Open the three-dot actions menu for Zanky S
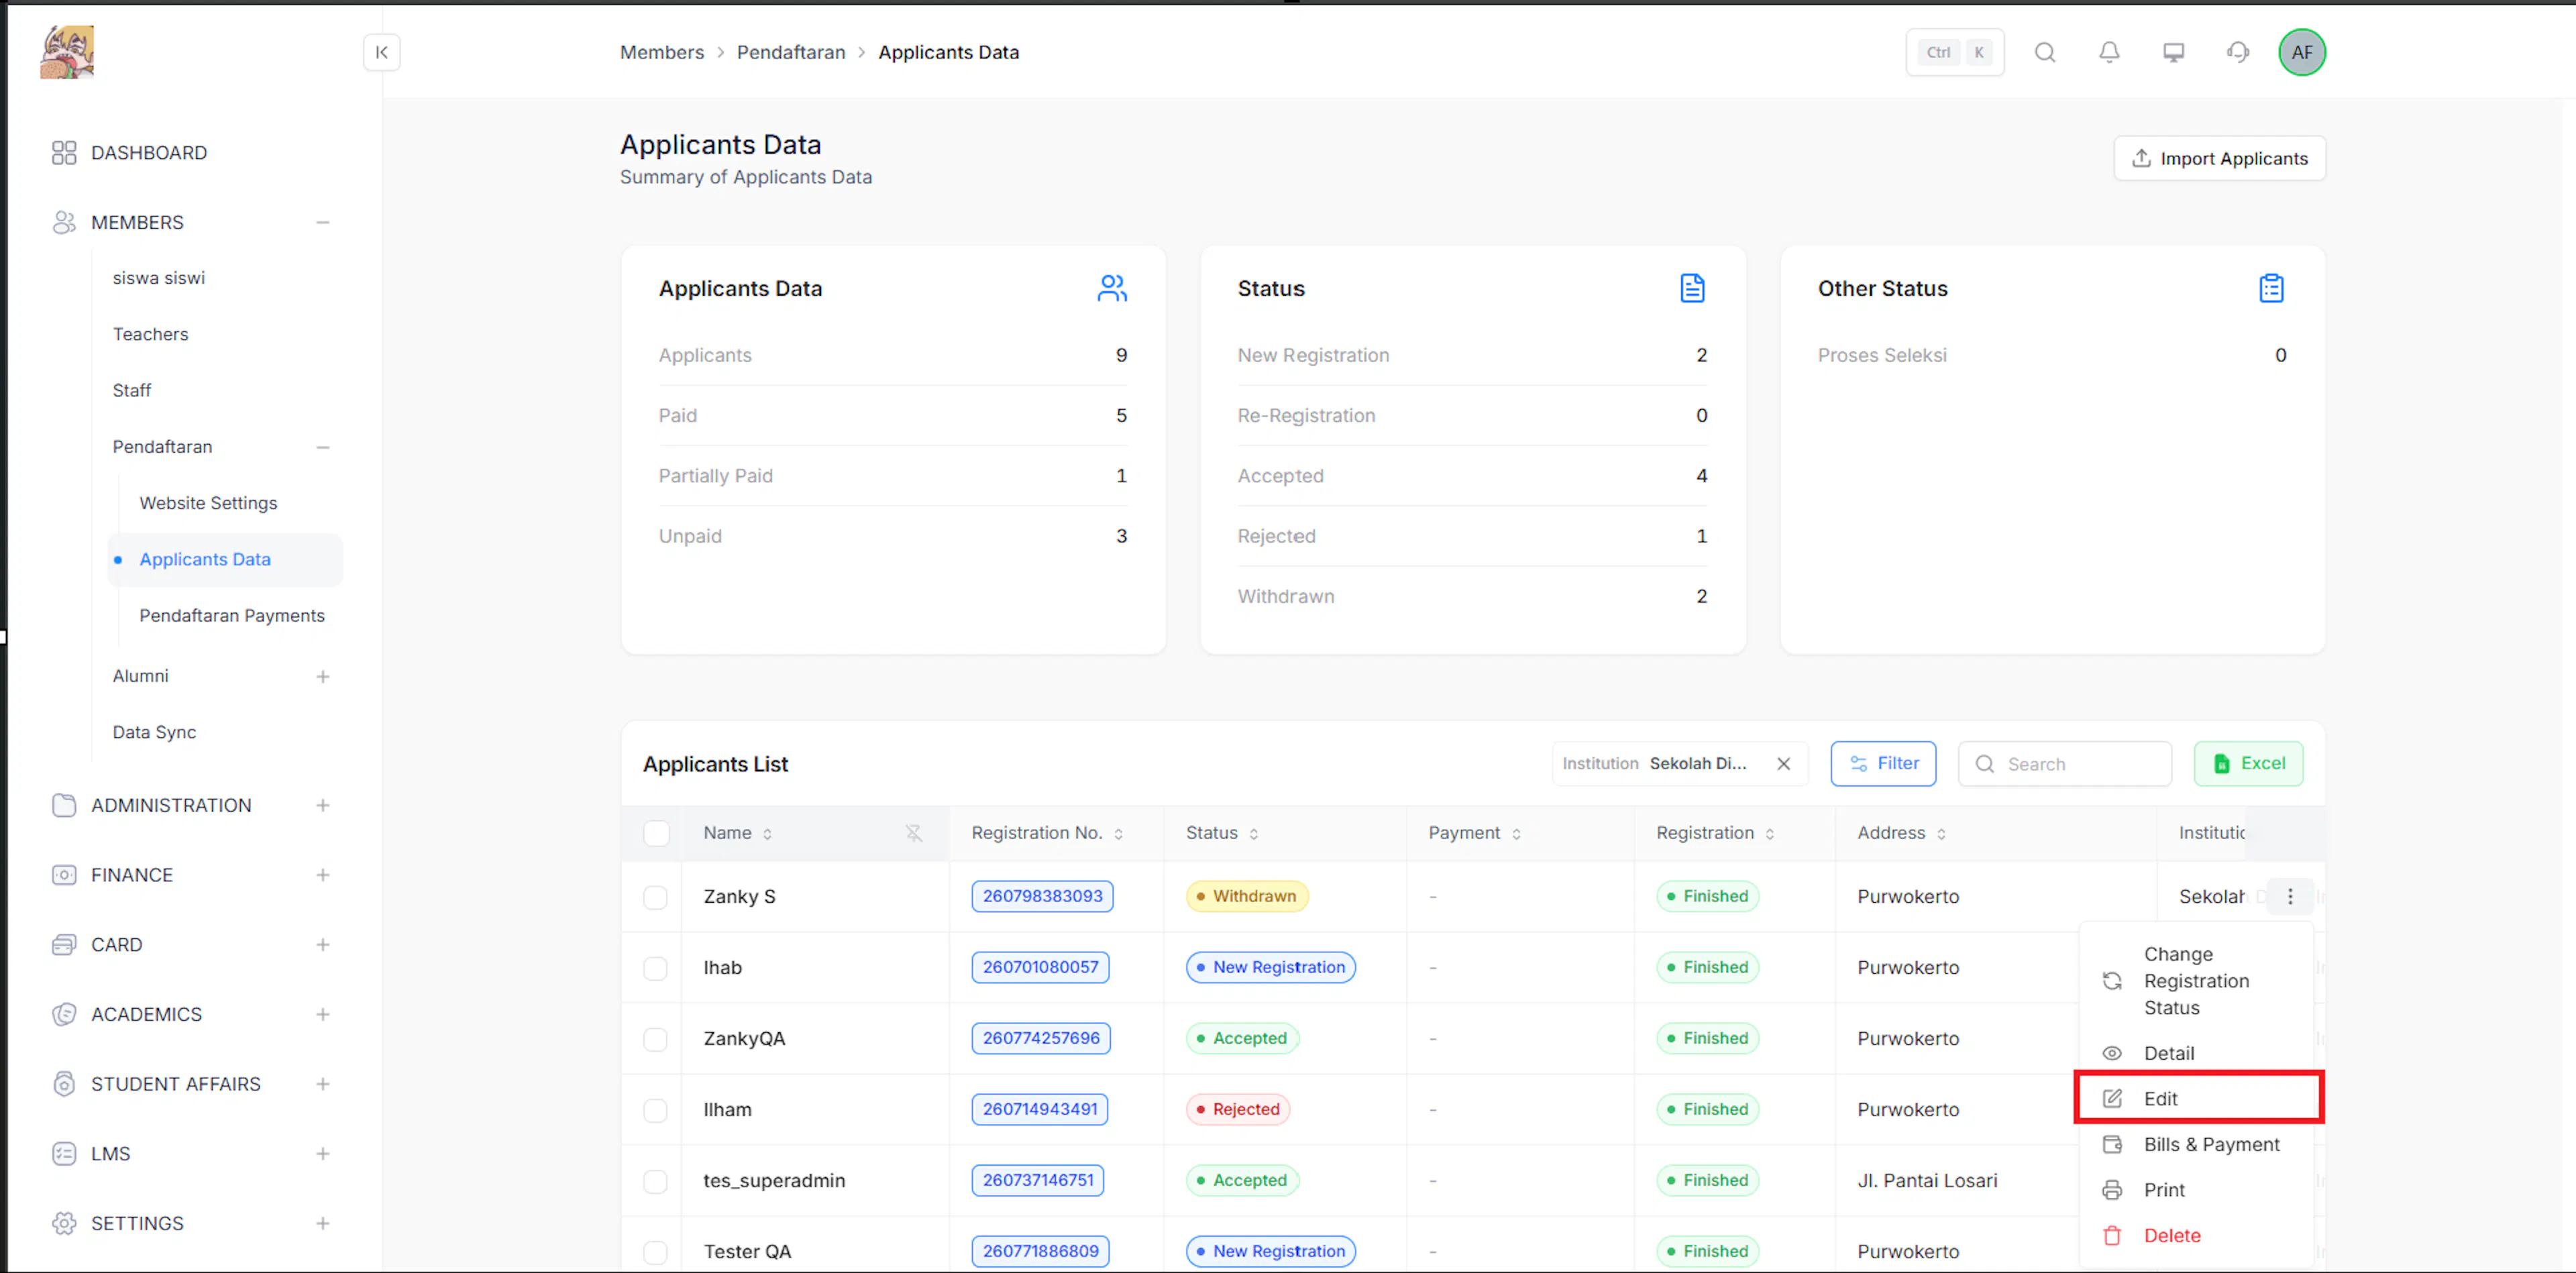Screen dimensions: 2576x1273 point(2290,896)
